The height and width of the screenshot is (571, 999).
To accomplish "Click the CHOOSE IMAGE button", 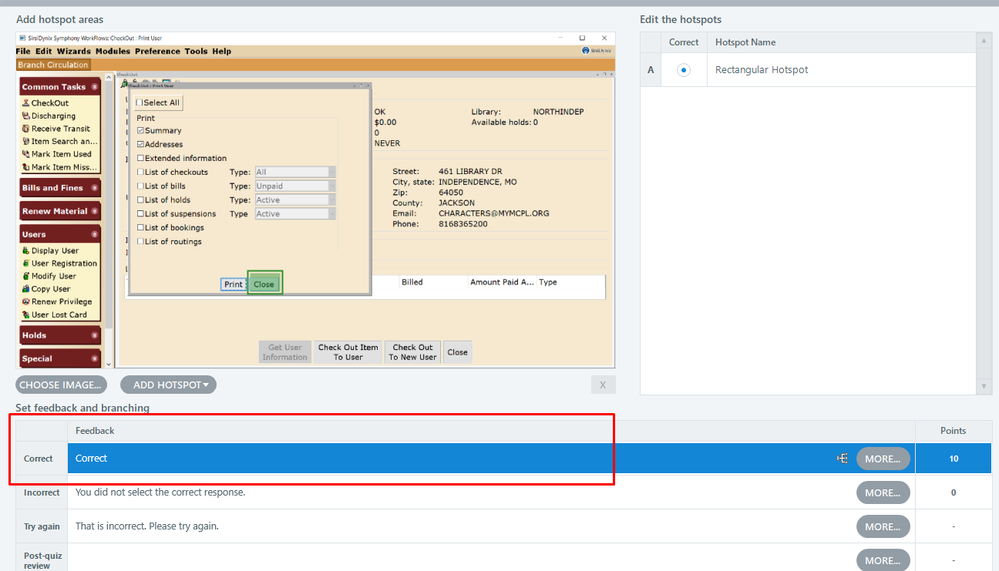I will [61, 385].
